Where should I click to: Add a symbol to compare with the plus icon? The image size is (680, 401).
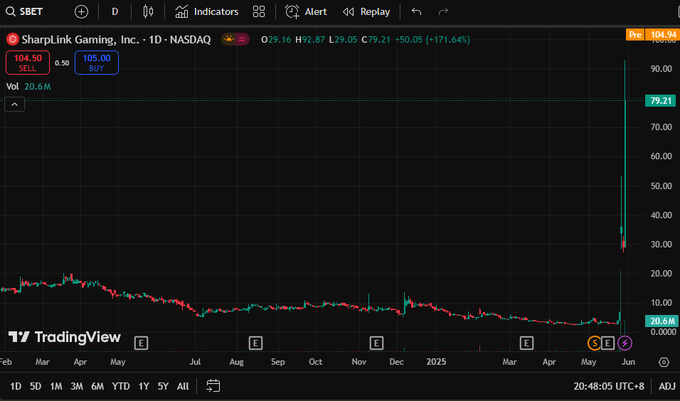(x=81, y=12)
